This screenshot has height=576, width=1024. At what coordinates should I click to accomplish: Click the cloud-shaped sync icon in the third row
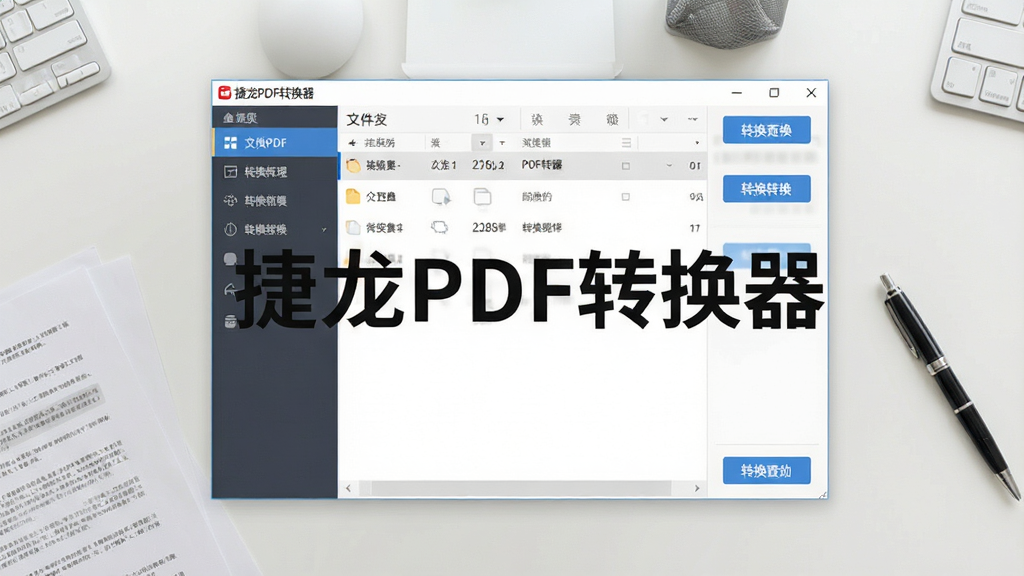point(440,227)
